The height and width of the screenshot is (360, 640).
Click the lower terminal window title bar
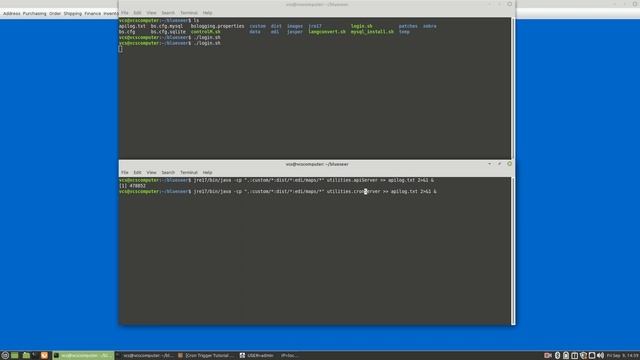coord(317,164)
